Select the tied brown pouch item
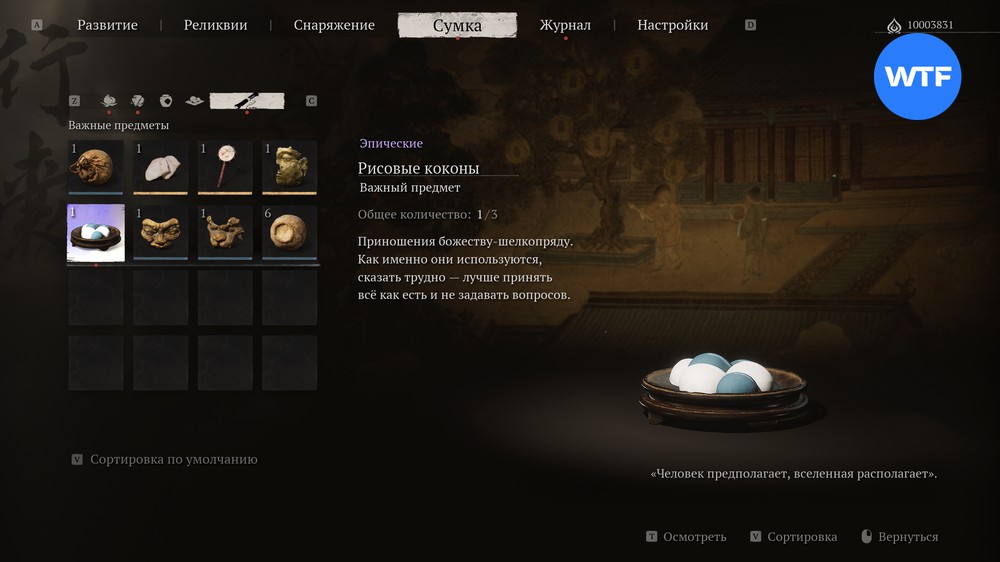 (96, 167)
